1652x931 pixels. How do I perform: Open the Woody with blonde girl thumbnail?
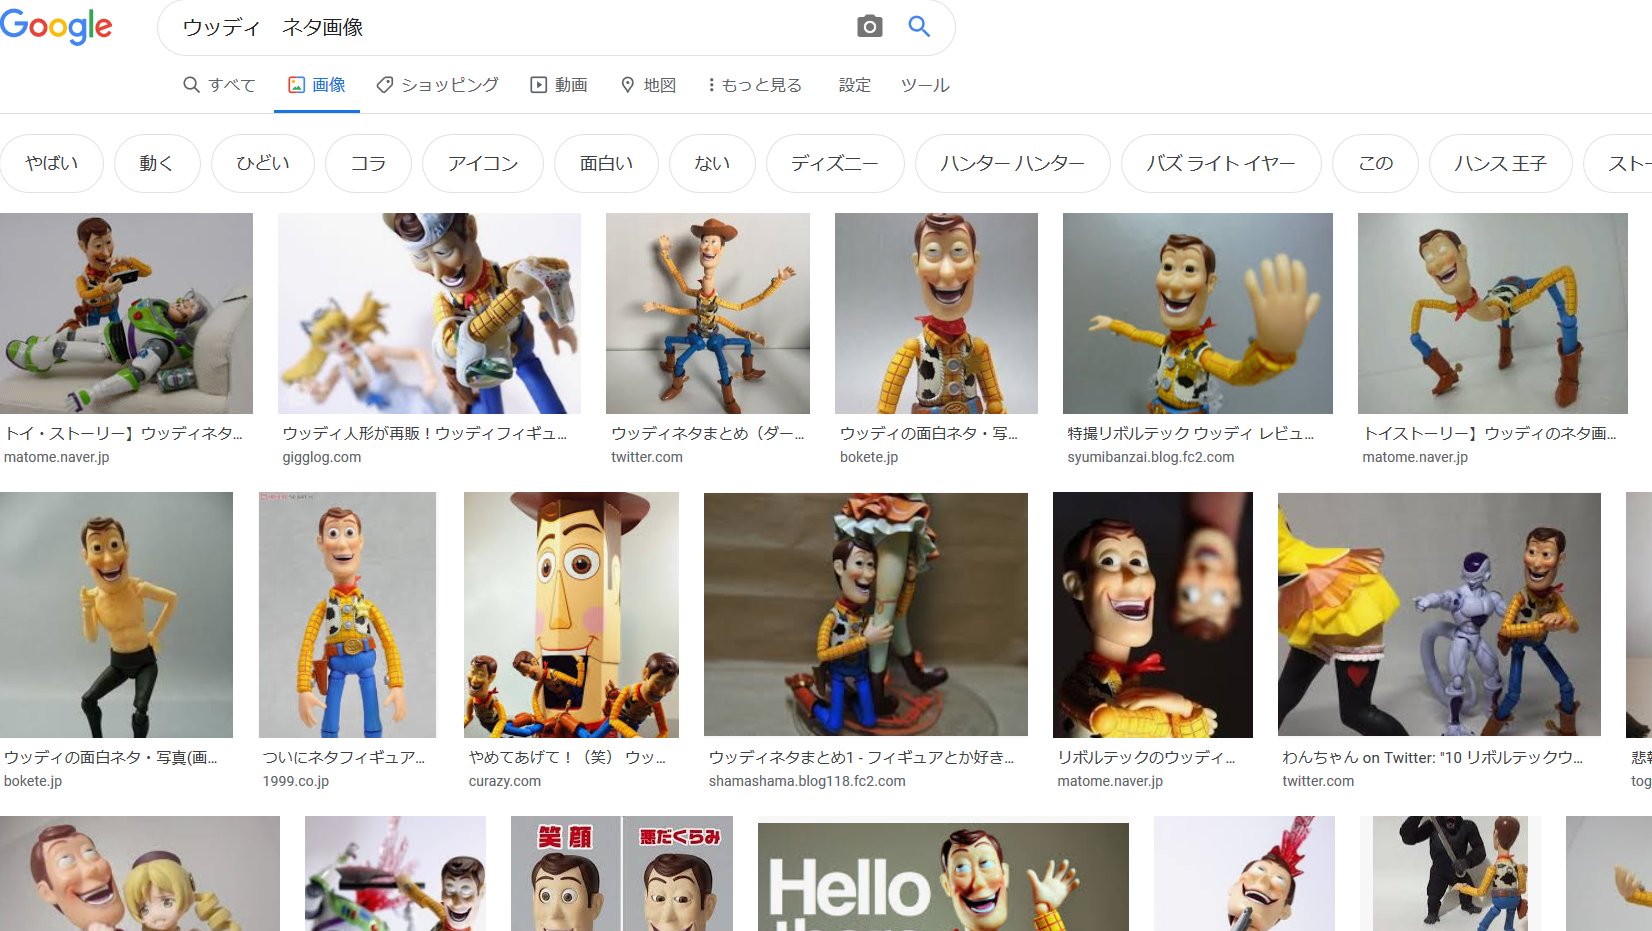(x=140, y=874)
